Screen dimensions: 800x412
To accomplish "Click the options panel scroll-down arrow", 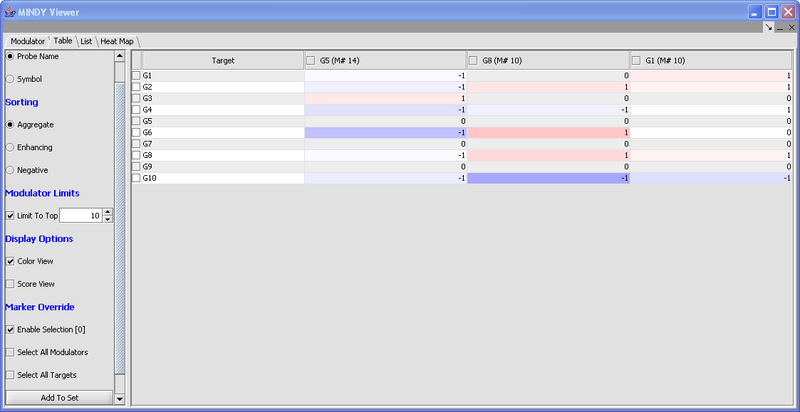I will click(x=120, y=399).
